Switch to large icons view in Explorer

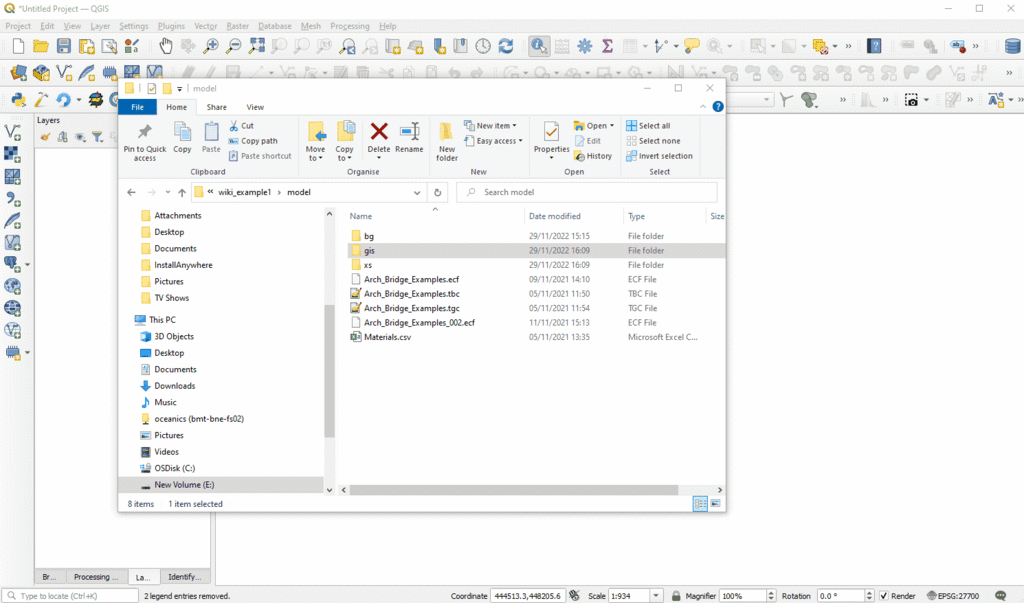pos(715,504)
